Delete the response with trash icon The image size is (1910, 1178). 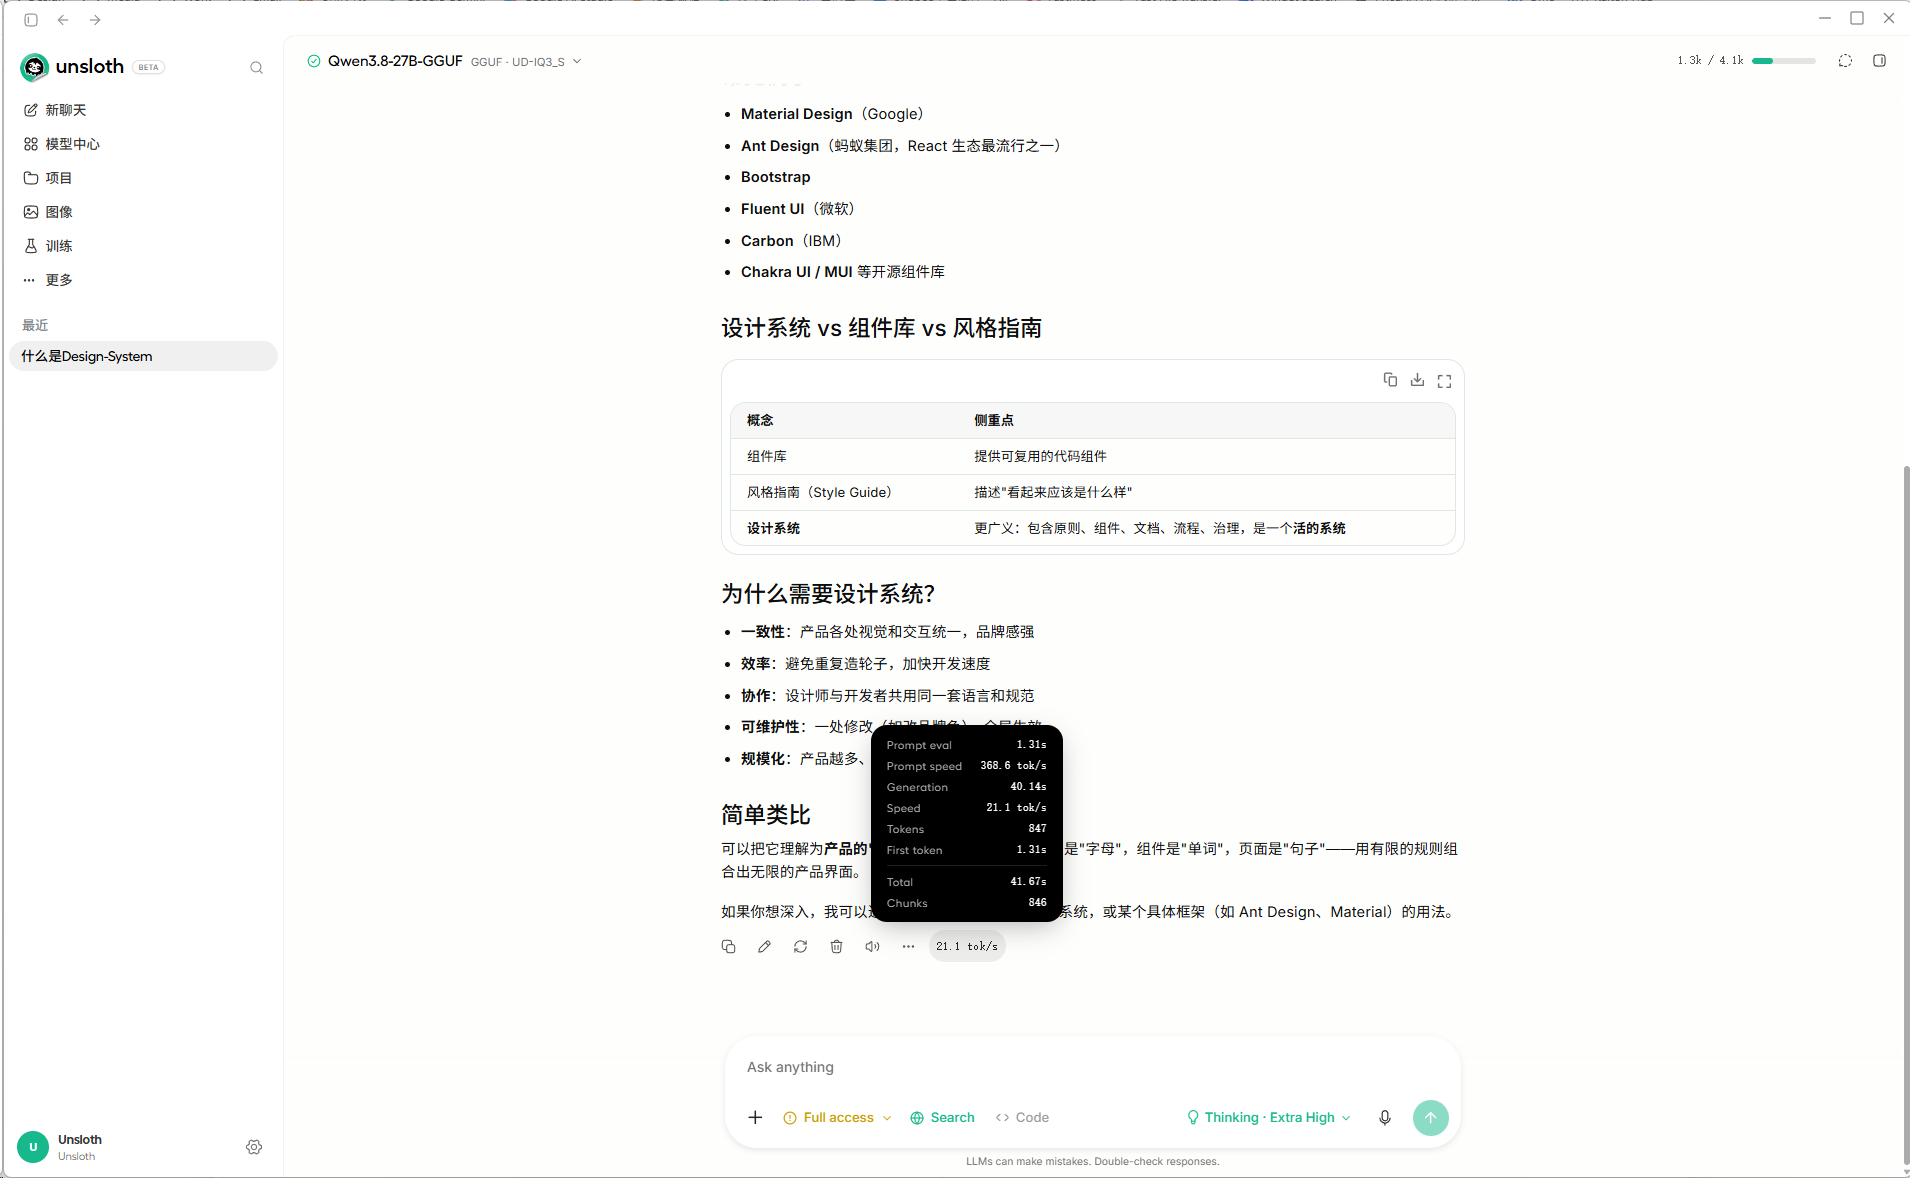pos(836,946)
